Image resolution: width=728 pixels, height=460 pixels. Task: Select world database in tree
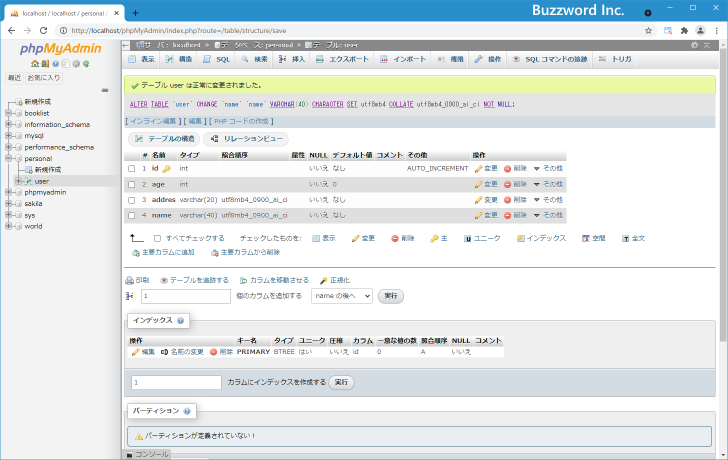(x=33, y=227)
